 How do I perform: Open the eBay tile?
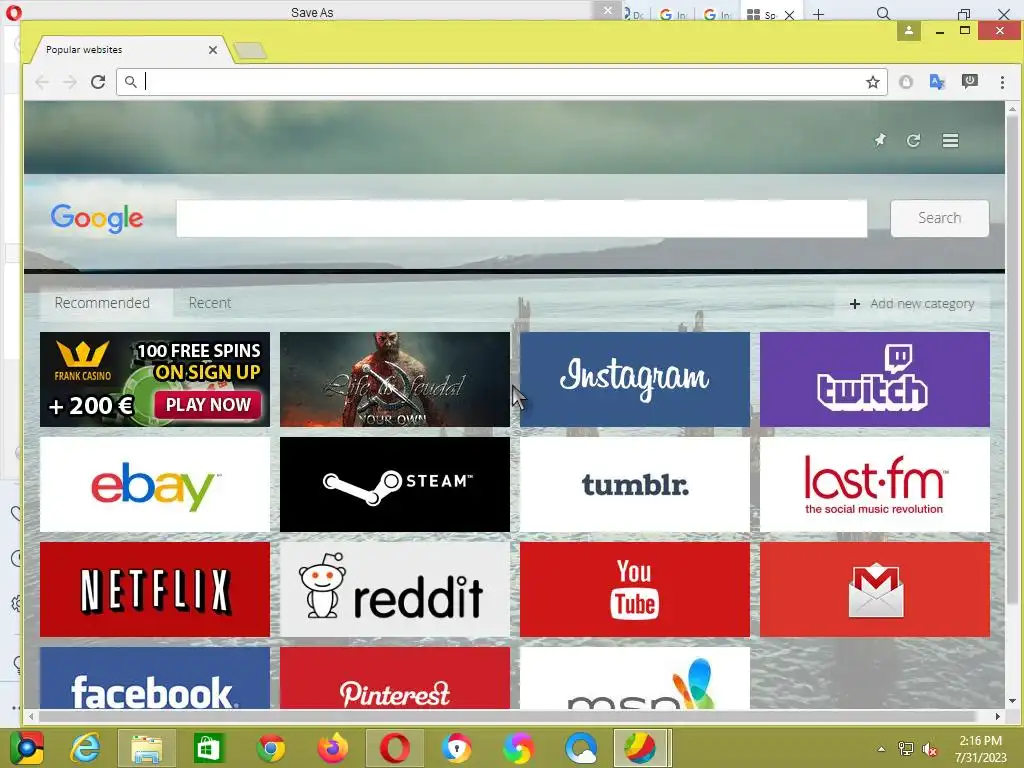point(155,485)
